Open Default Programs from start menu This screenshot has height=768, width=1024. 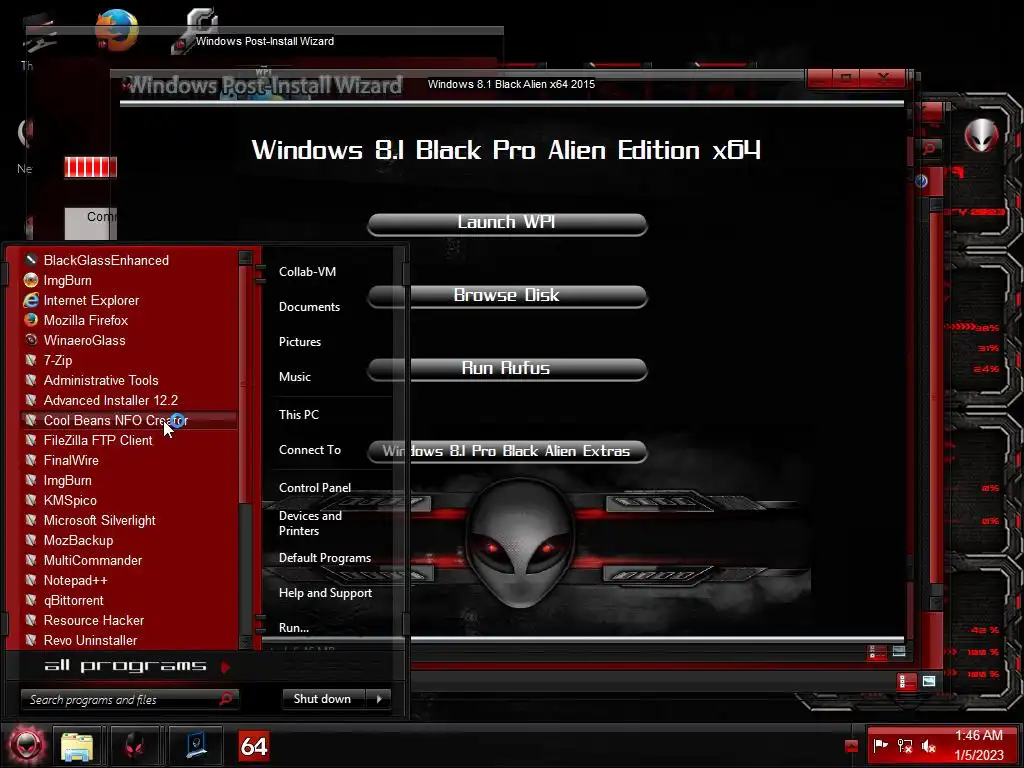325,558
